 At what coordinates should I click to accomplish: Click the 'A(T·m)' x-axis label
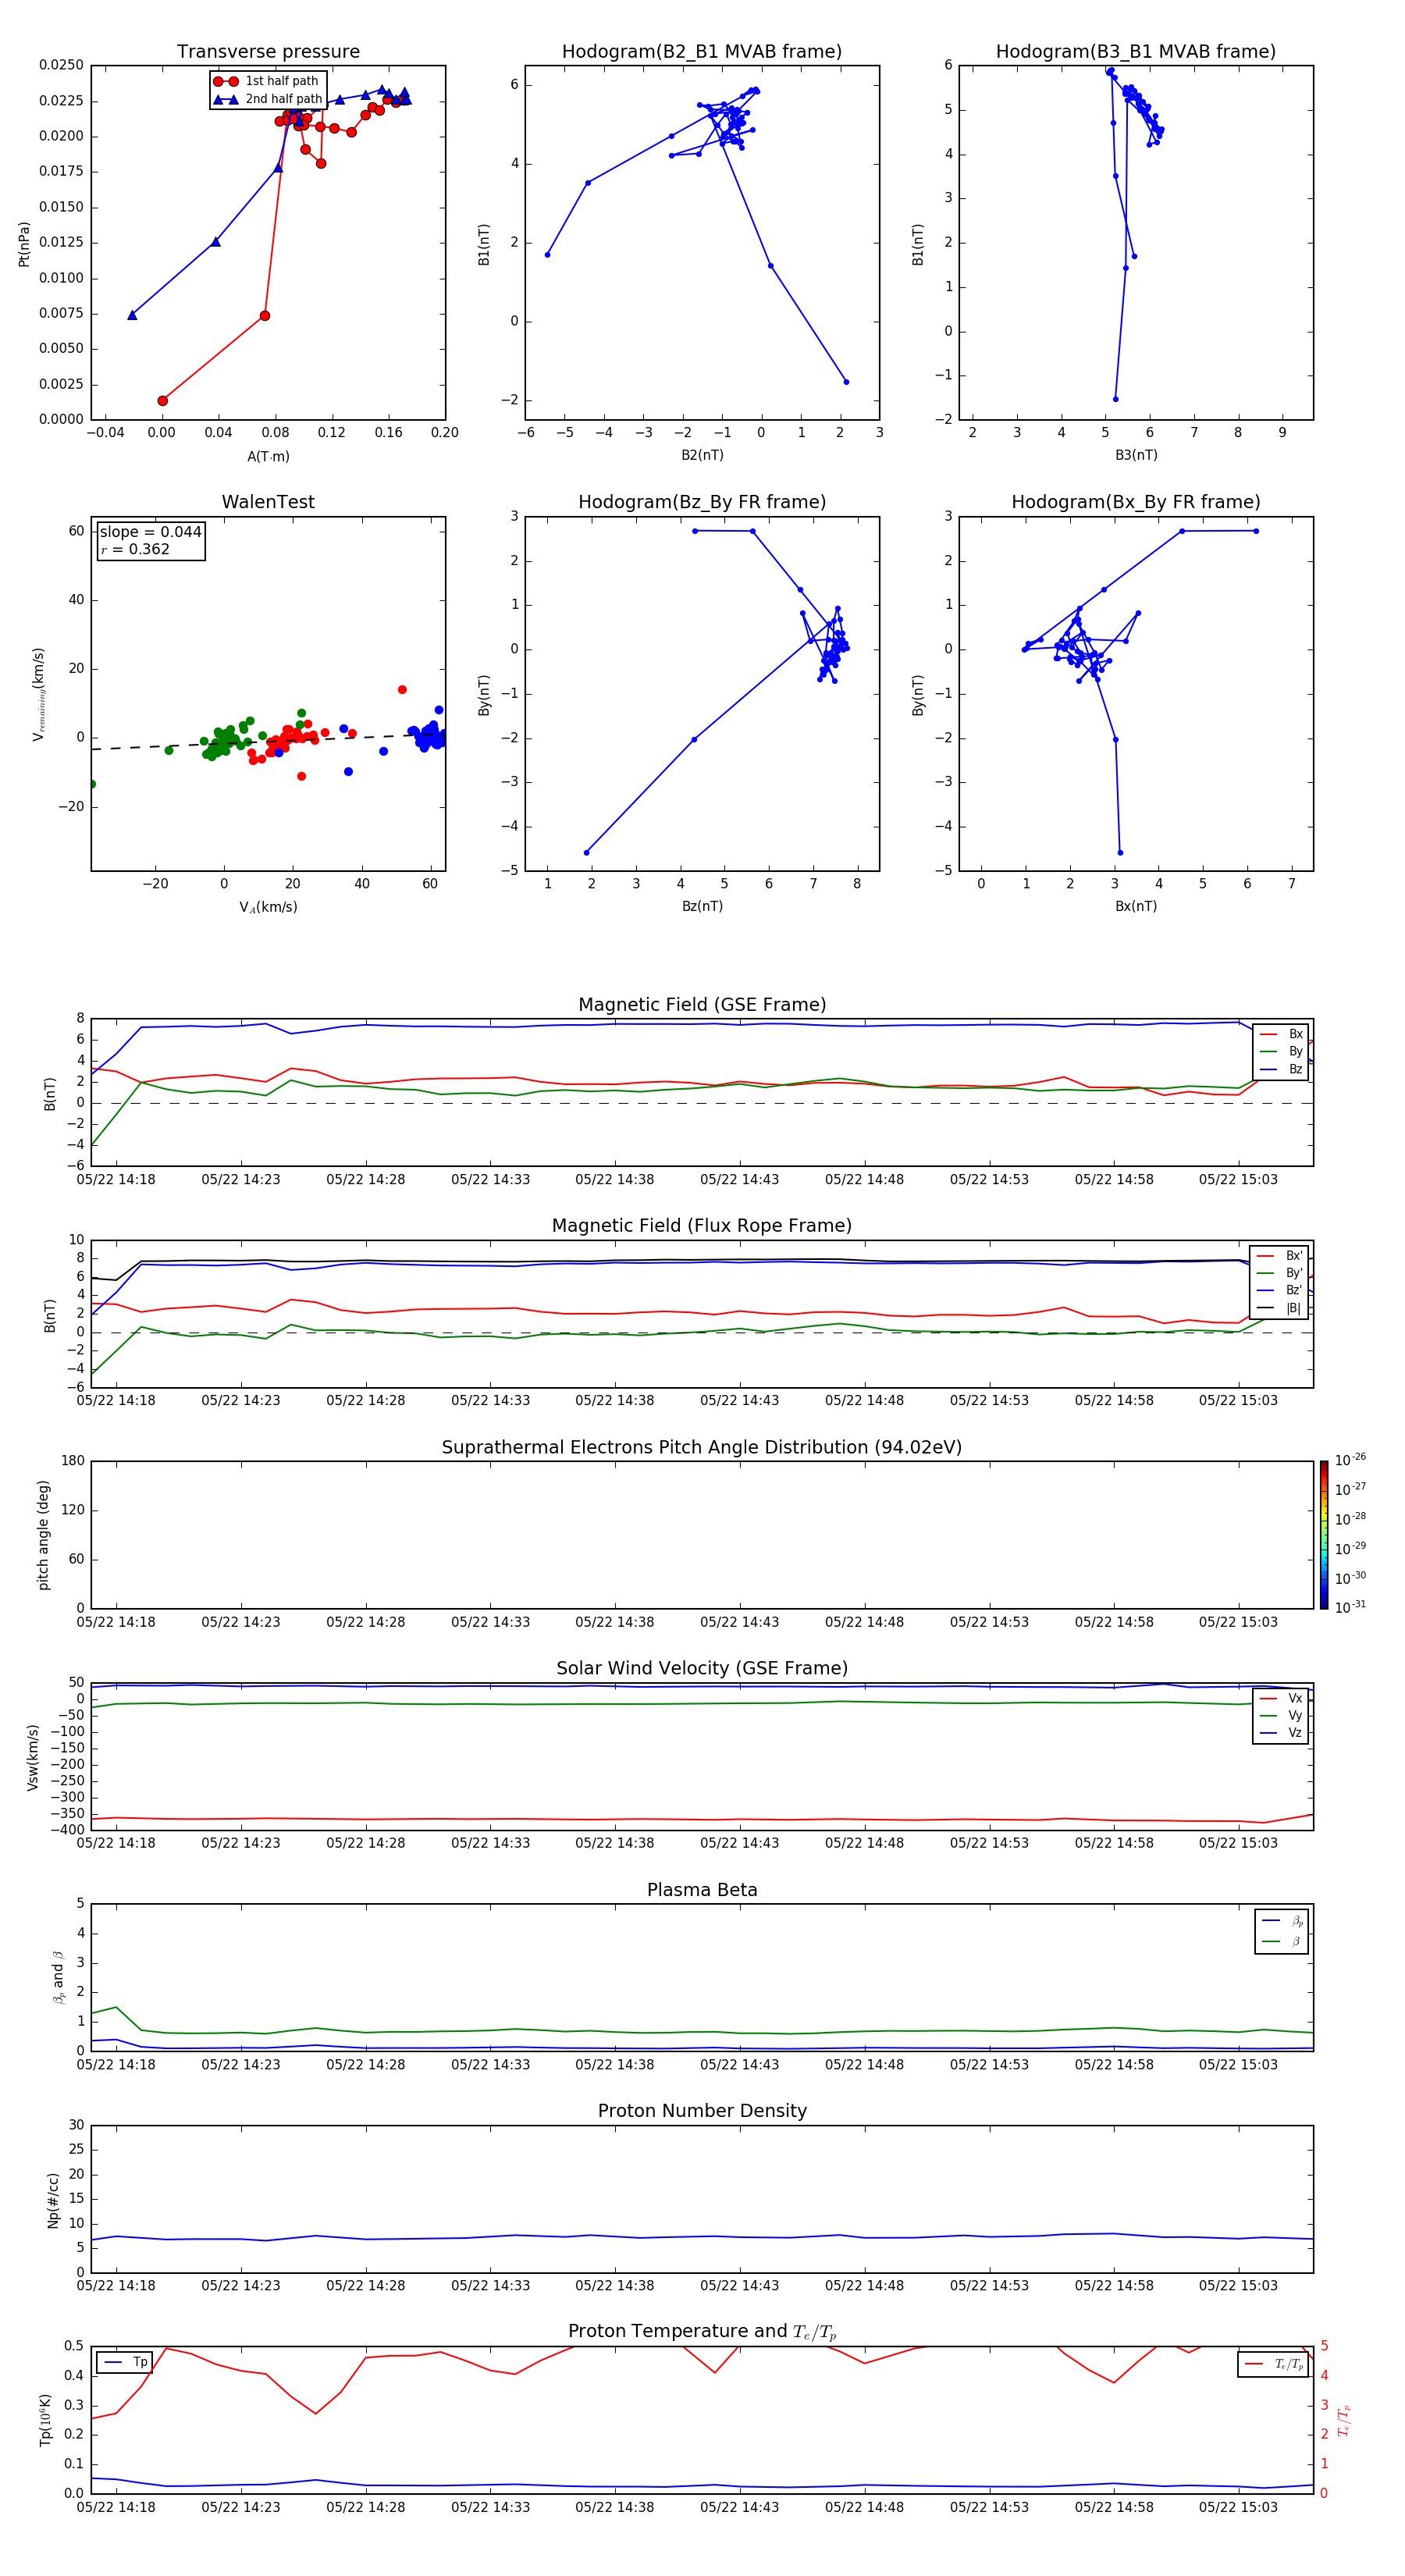(268, 457)
